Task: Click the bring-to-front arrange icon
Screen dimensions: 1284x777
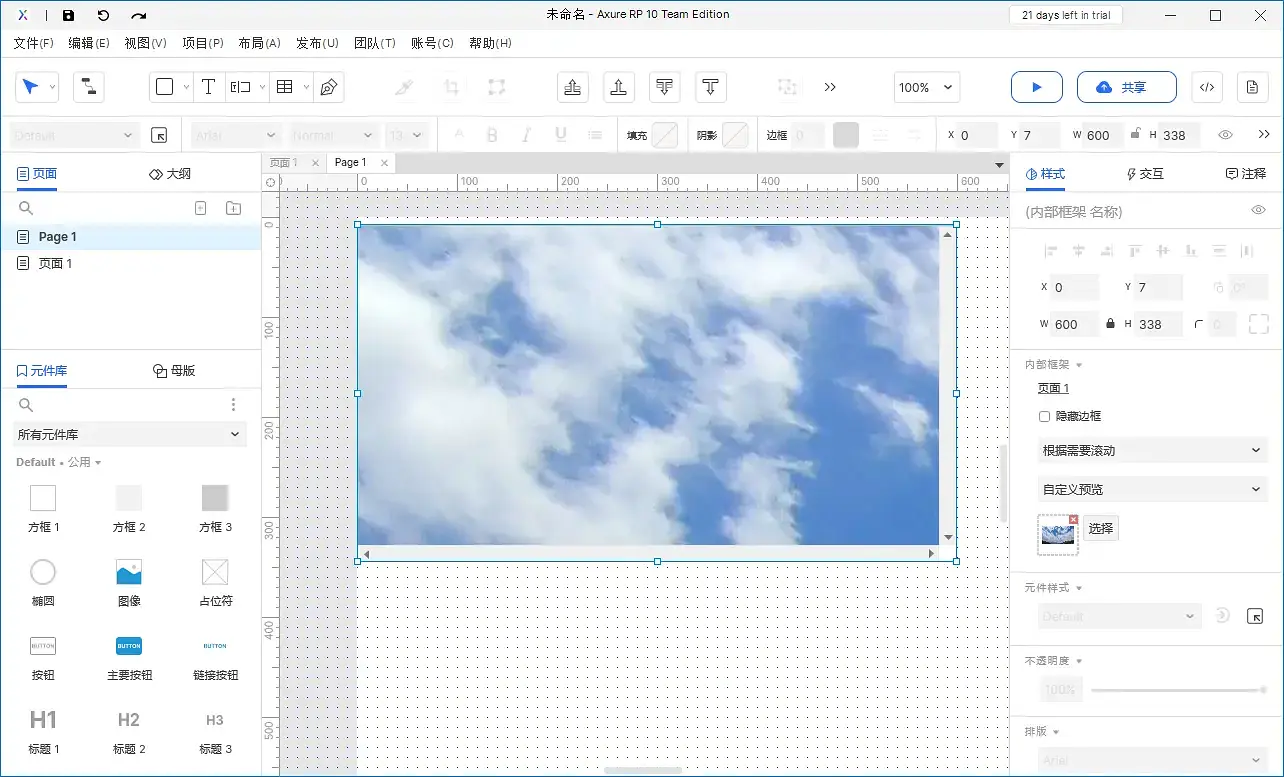Action: (x=572, y=87)
